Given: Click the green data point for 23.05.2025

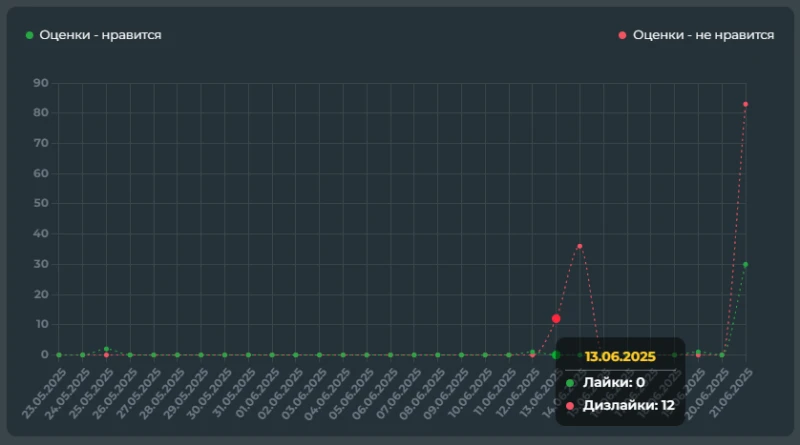Looking at the screenshot, I should 59,355.
